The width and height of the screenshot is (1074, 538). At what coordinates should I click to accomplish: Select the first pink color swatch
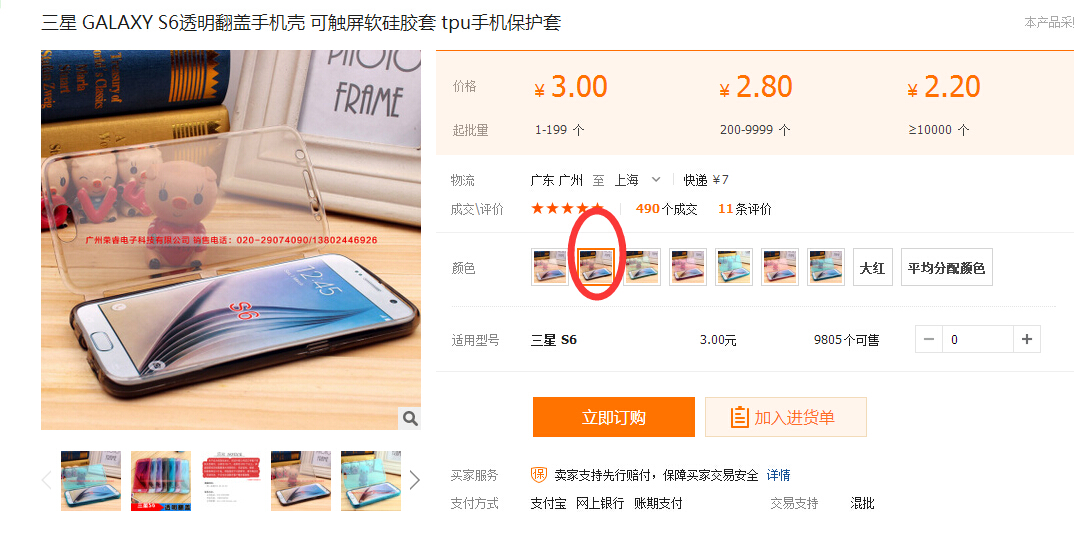550,267
